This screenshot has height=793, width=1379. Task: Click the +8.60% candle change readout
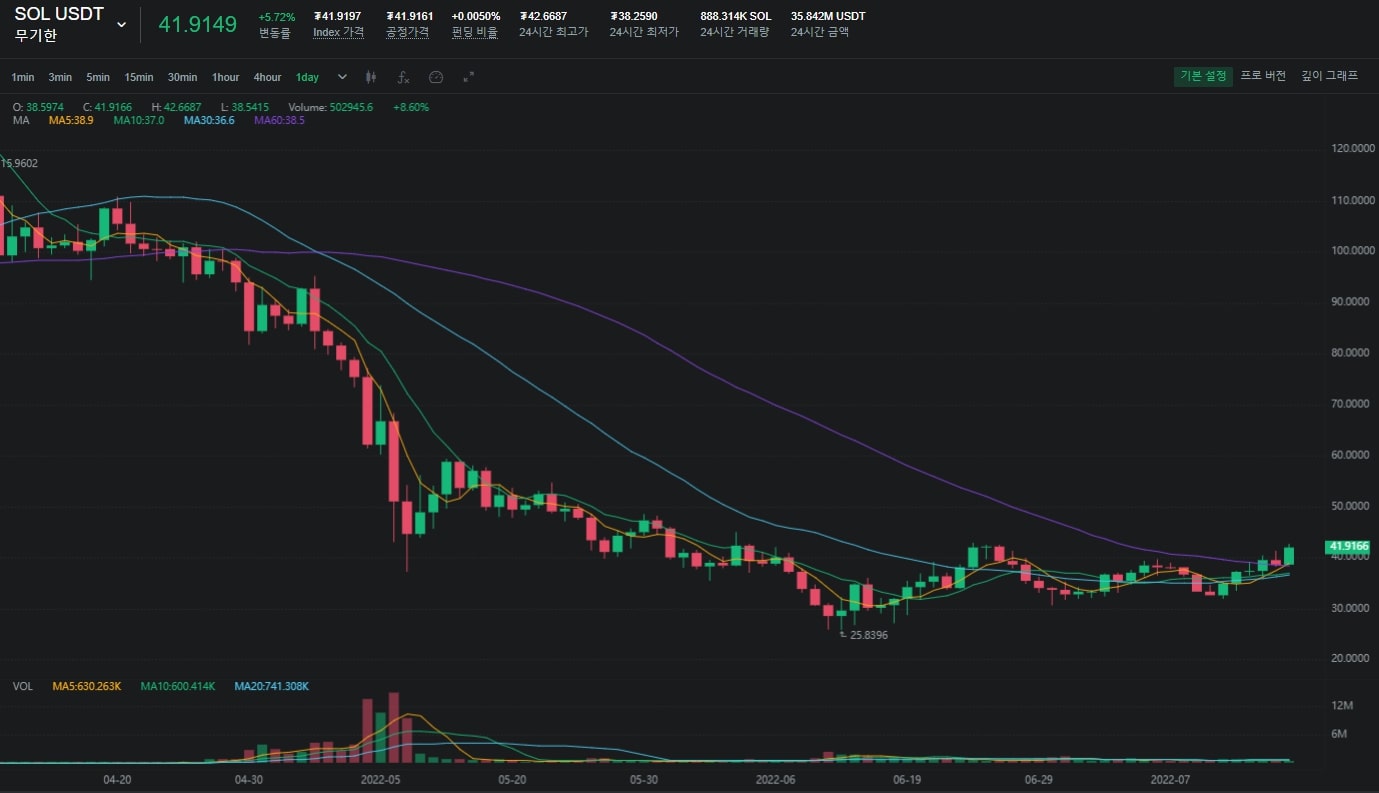point(411,107)
